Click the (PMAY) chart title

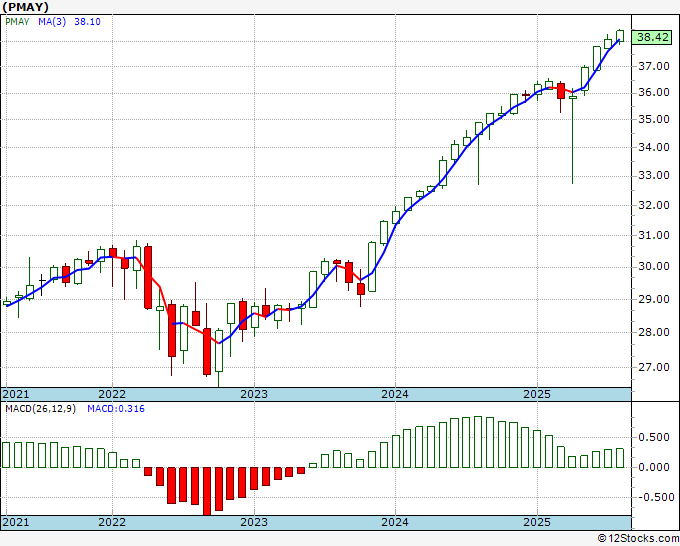pos(26,7)
